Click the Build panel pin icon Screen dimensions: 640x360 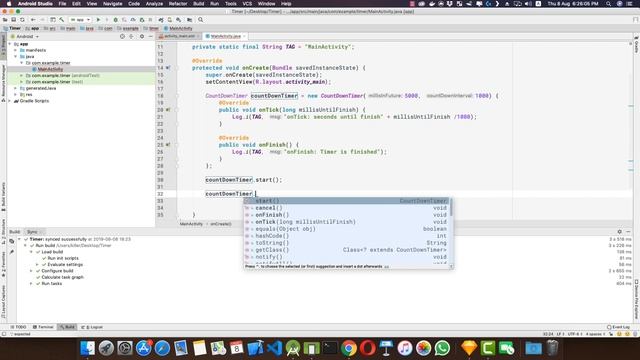11,252
